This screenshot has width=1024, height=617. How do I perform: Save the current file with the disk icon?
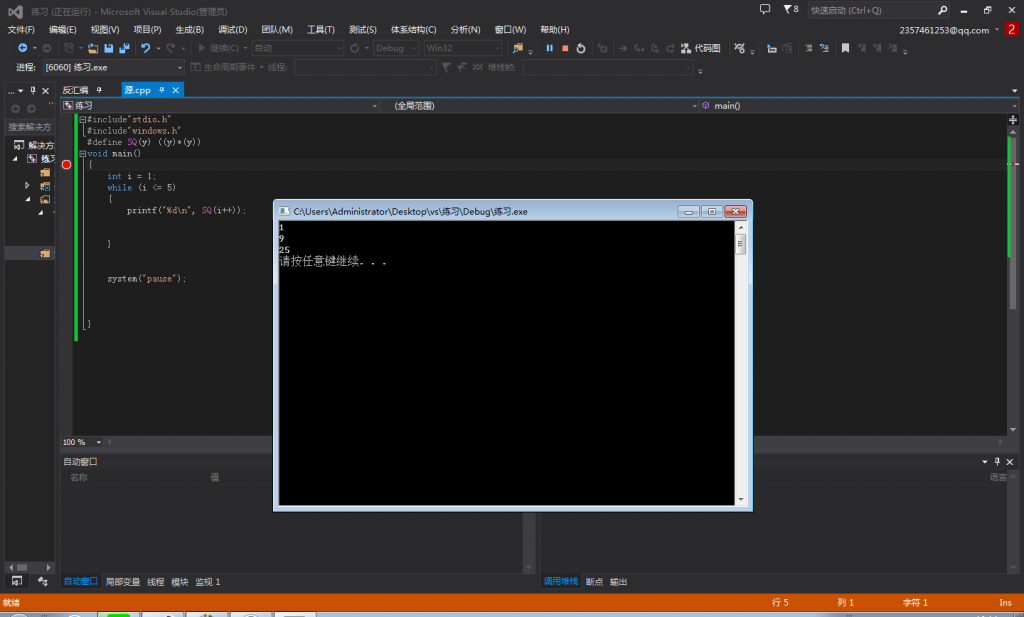108,48
